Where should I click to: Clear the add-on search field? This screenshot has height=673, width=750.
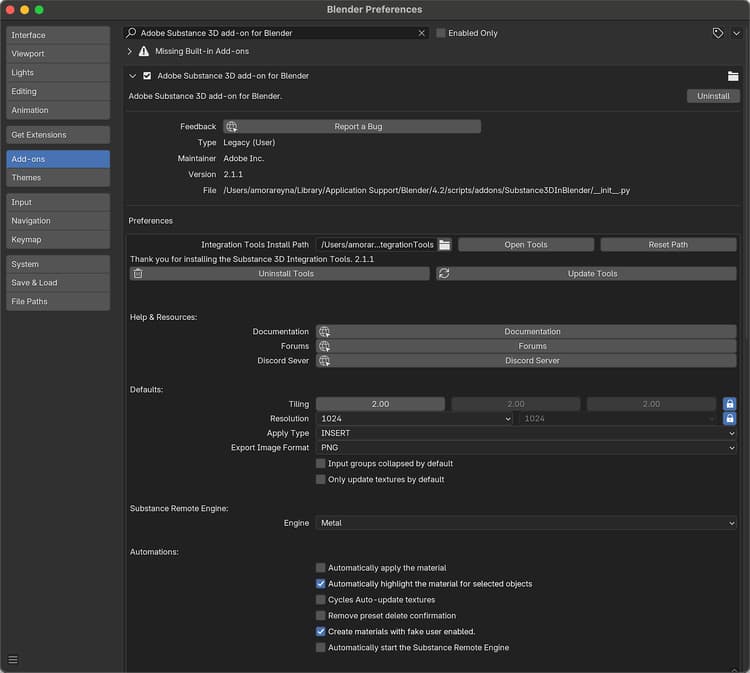tap(421, 33)
